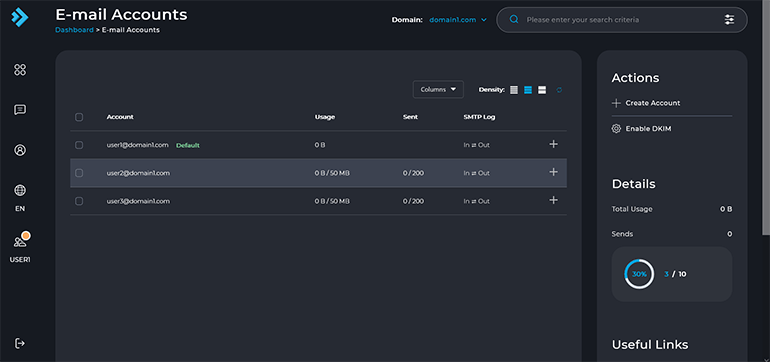Viewport: 770px width, 362px height.
Task: Click the EN language label
Action: 20,209
